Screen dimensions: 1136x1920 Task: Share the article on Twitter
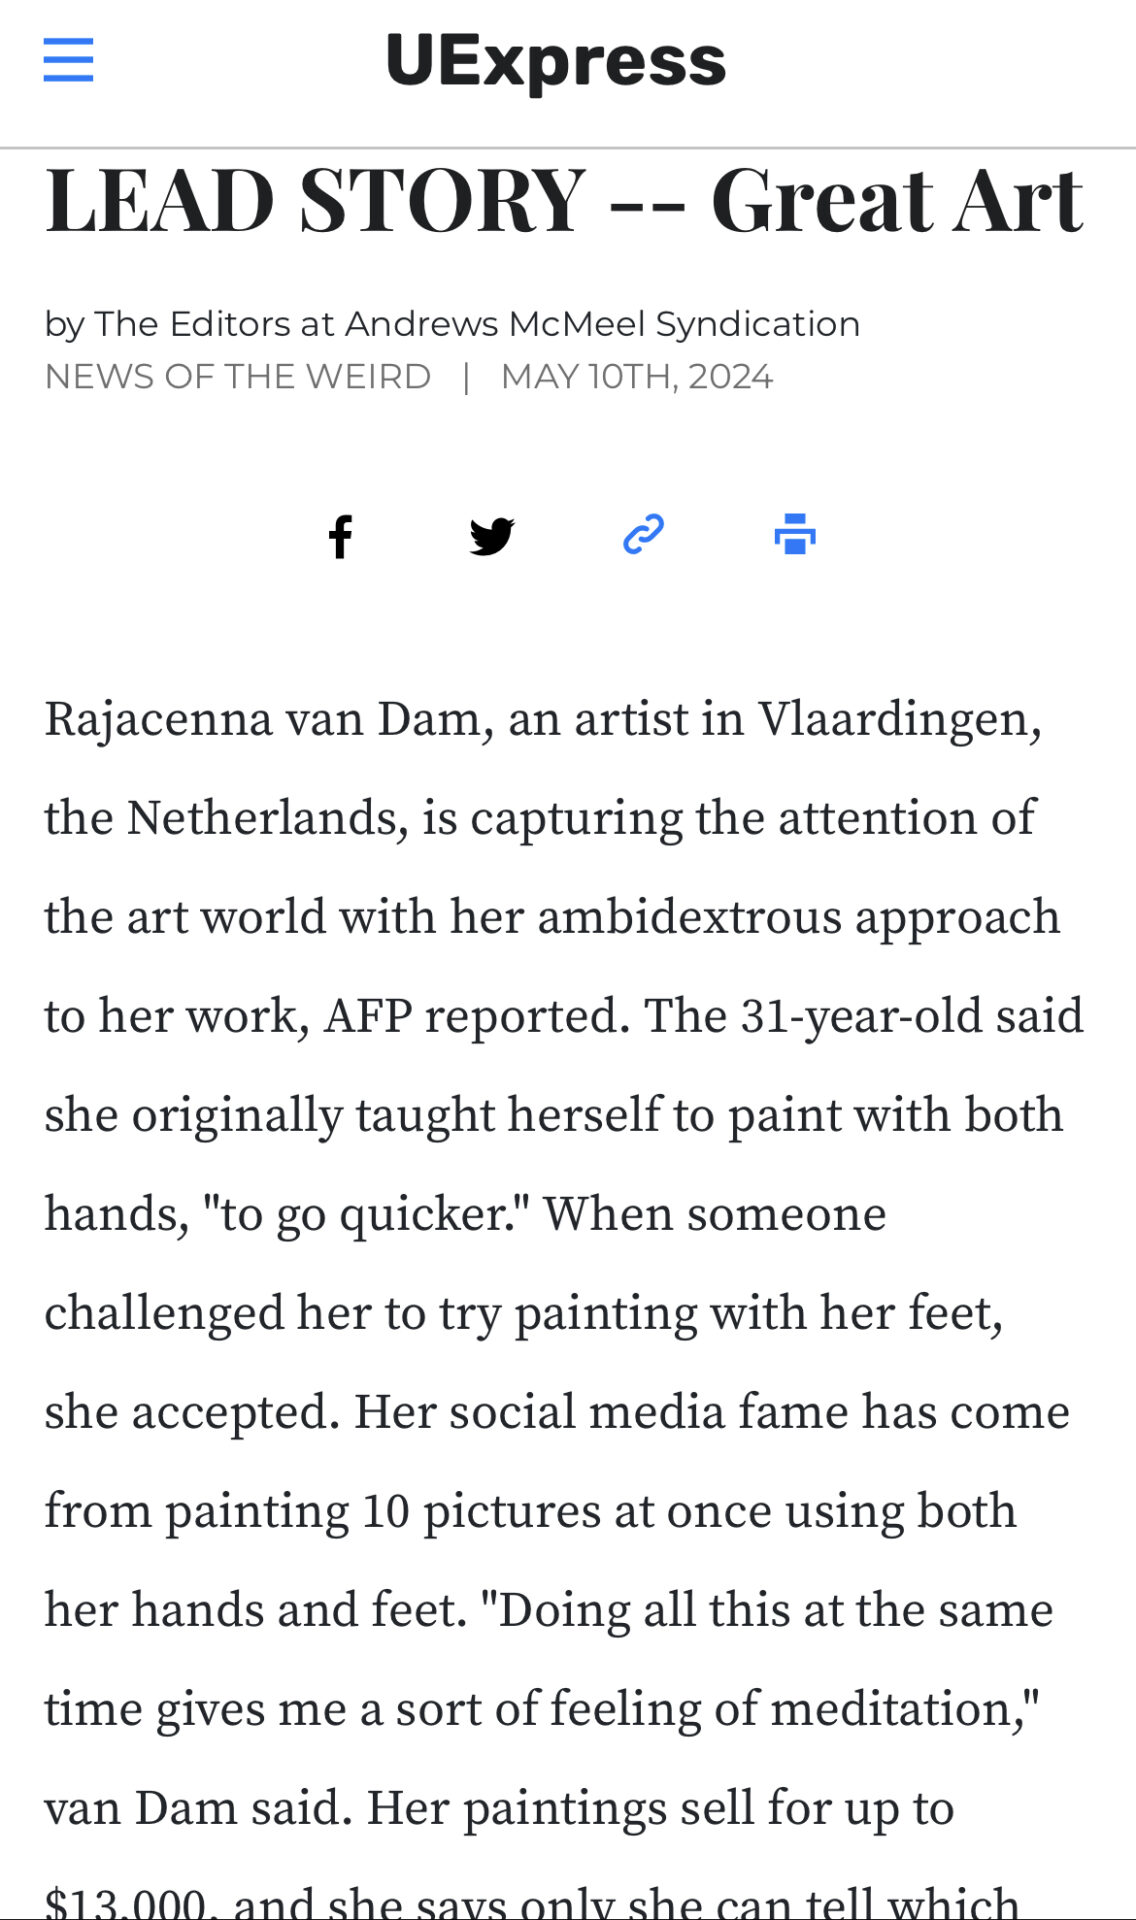tap(492, 536)
